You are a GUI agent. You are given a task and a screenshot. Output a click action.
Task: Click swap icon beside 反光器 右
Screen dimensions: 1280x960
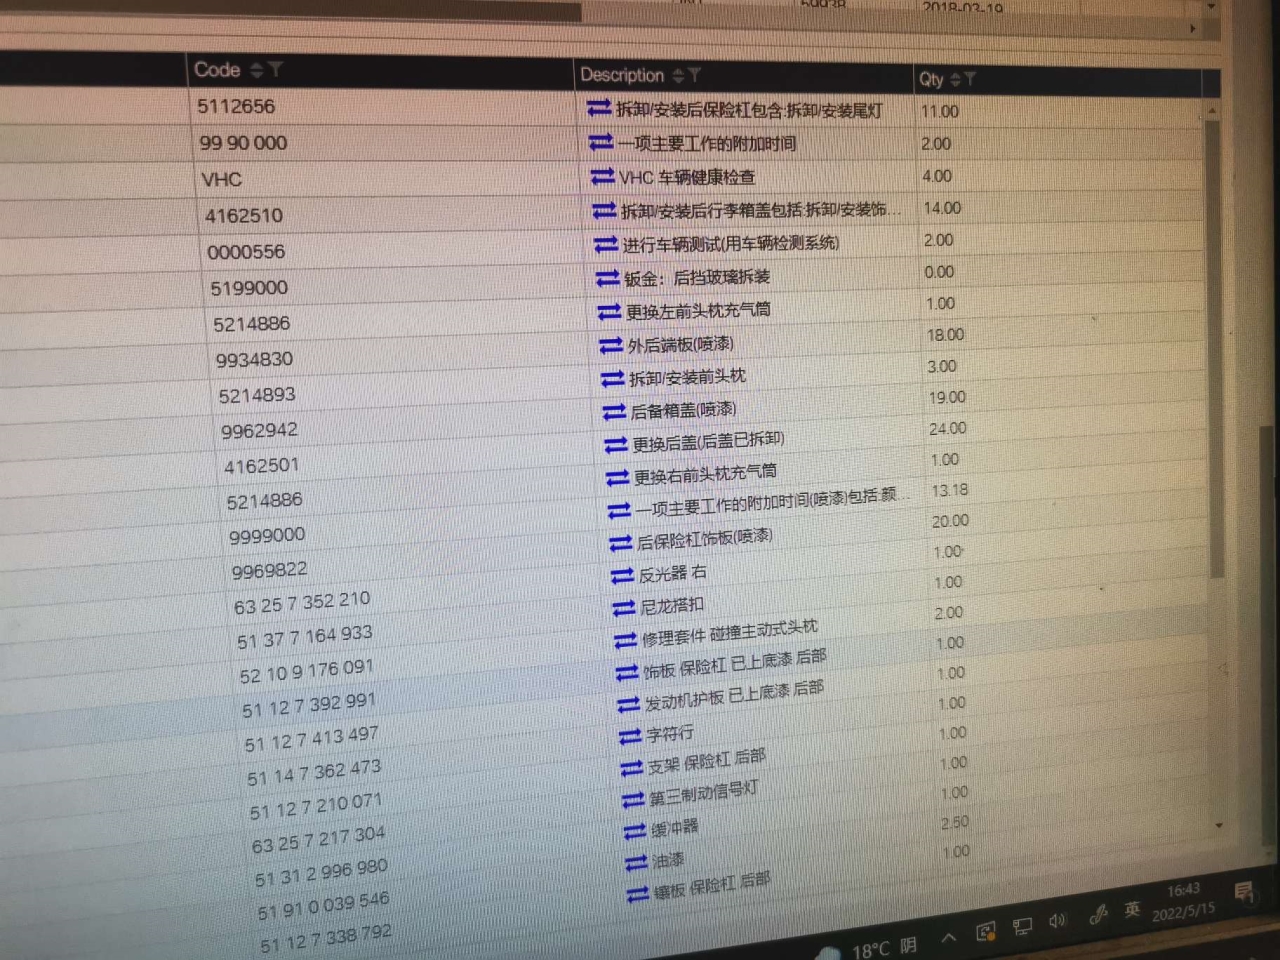point(623,576)
